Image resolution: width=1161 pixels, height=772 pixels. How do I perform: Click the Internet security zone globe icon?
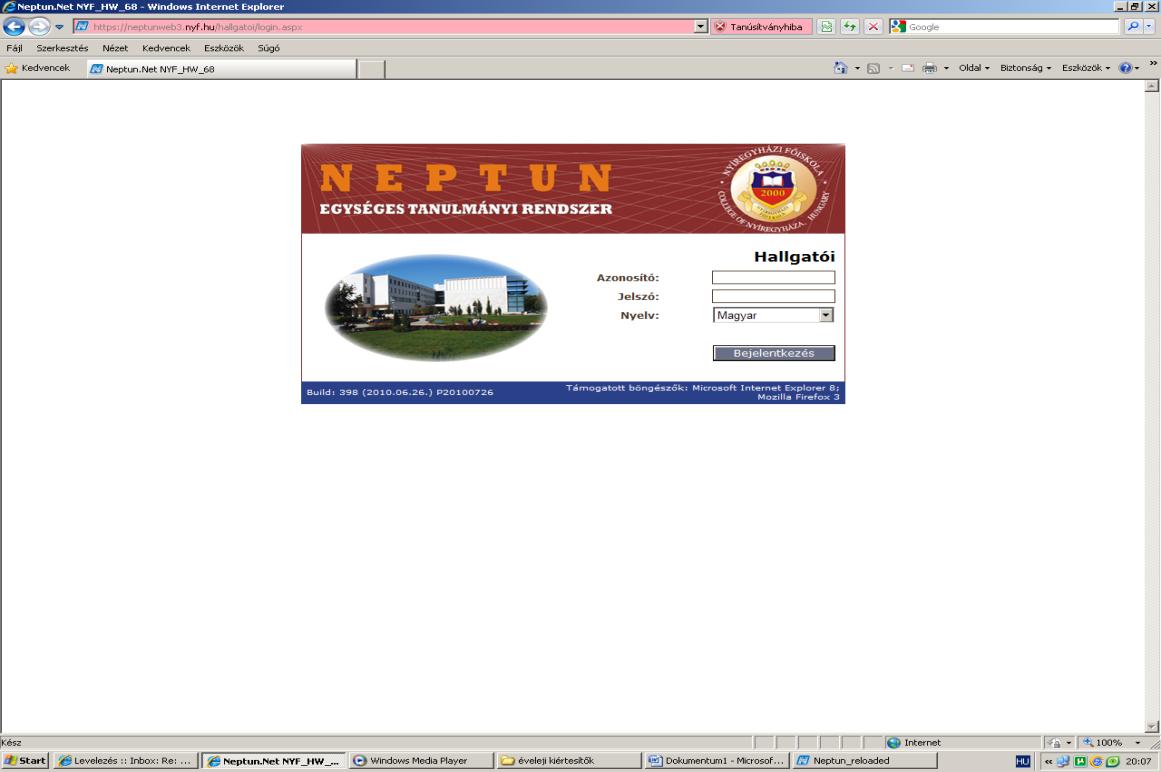pyautogui.click(x=894, y=742)
